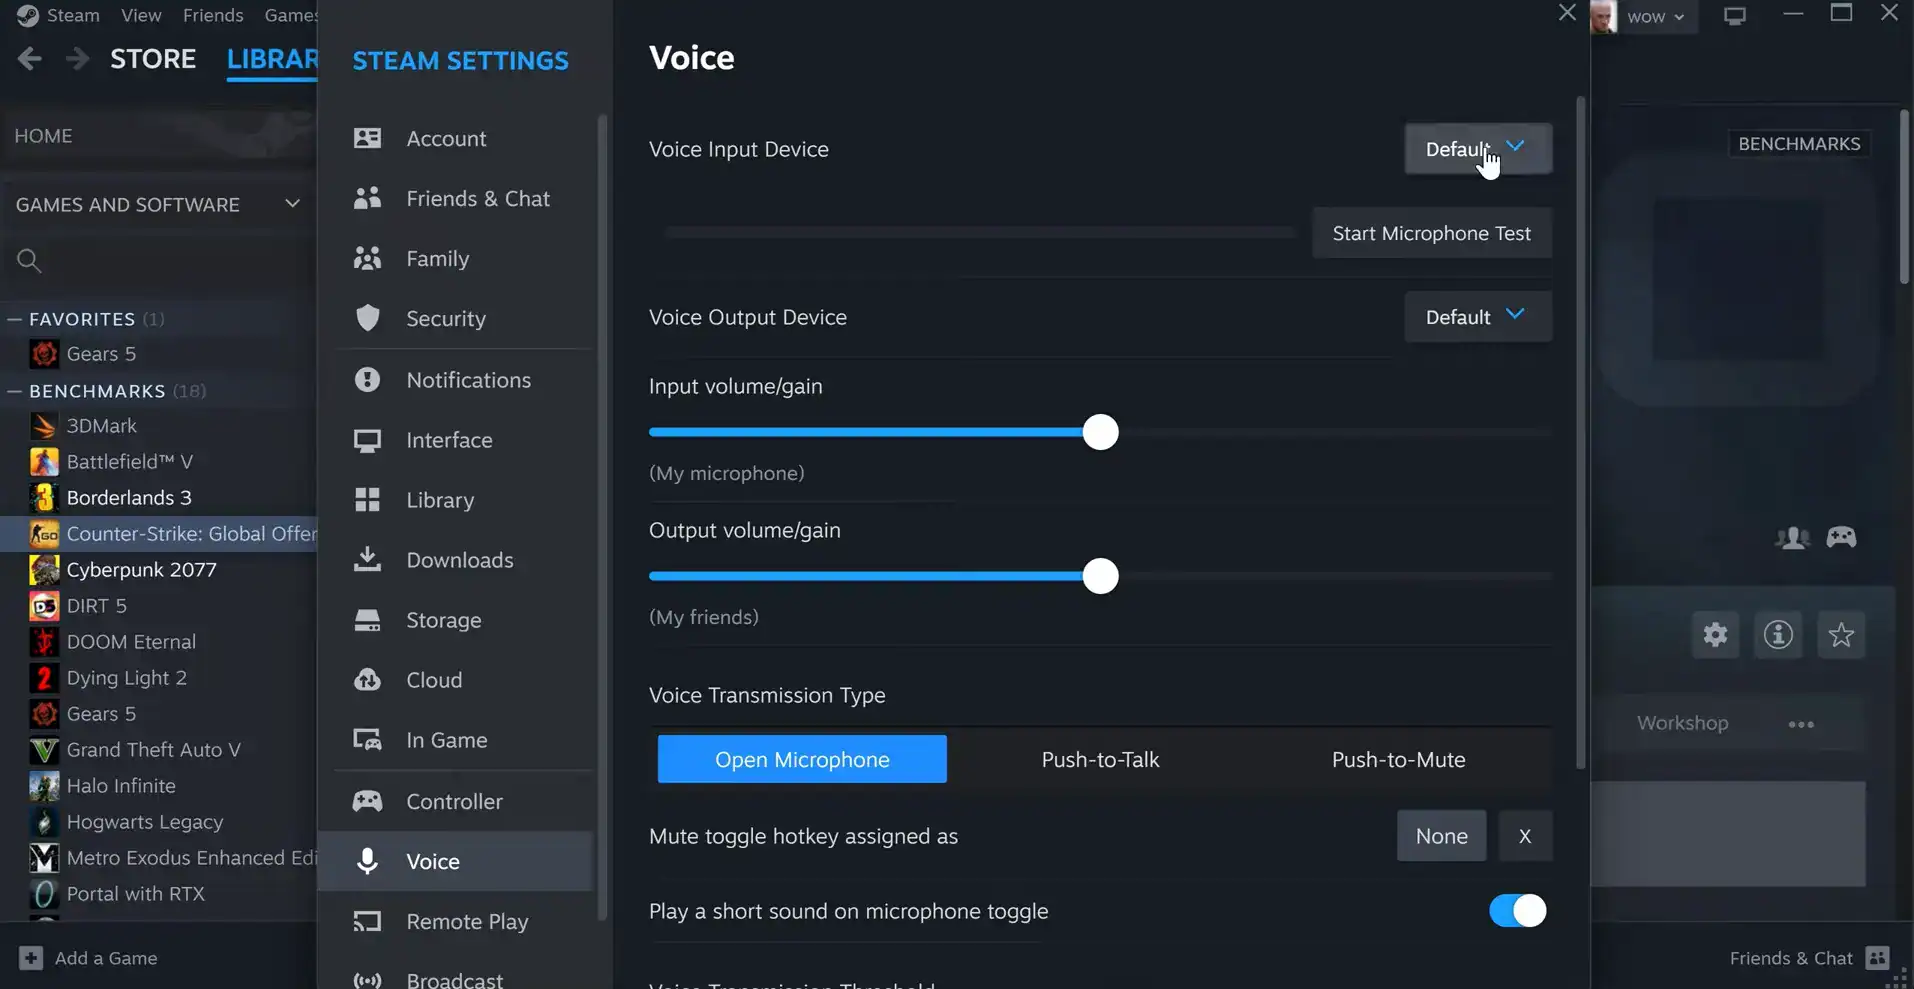Open the Account settings icon
The image size is (1914, 989).
[367, 138]
